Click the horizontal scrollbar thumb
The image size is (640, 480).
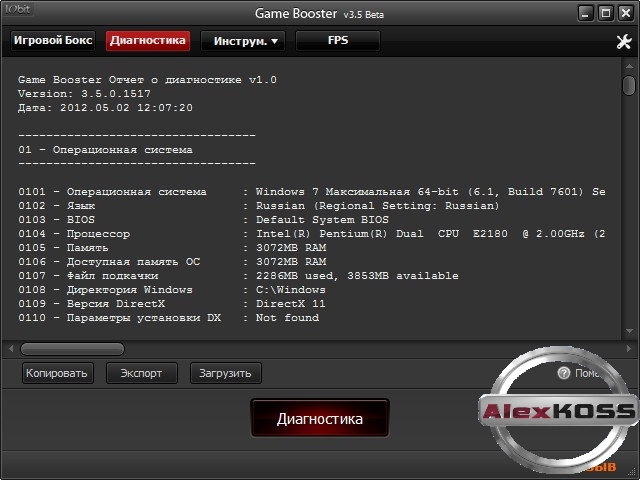(x=72, y=349)
